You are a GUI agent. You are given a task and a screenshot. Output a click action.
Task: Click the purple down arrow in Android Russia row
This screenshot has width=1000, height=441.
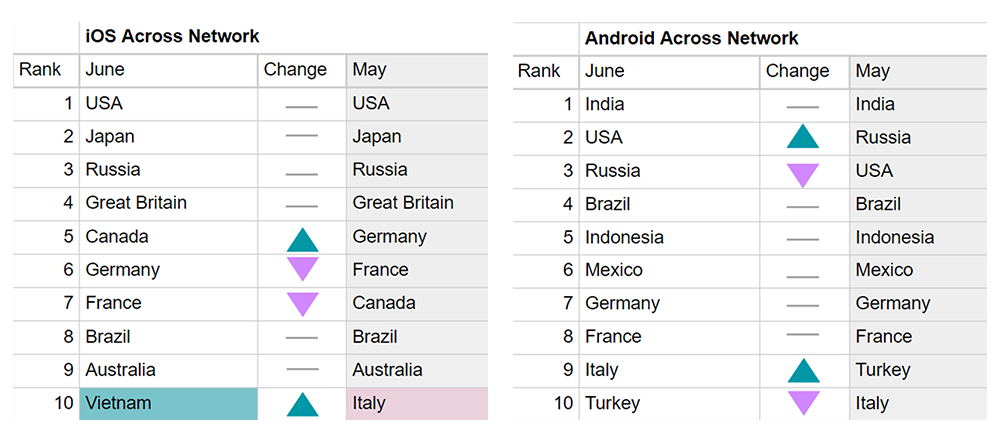pos(803,172)
